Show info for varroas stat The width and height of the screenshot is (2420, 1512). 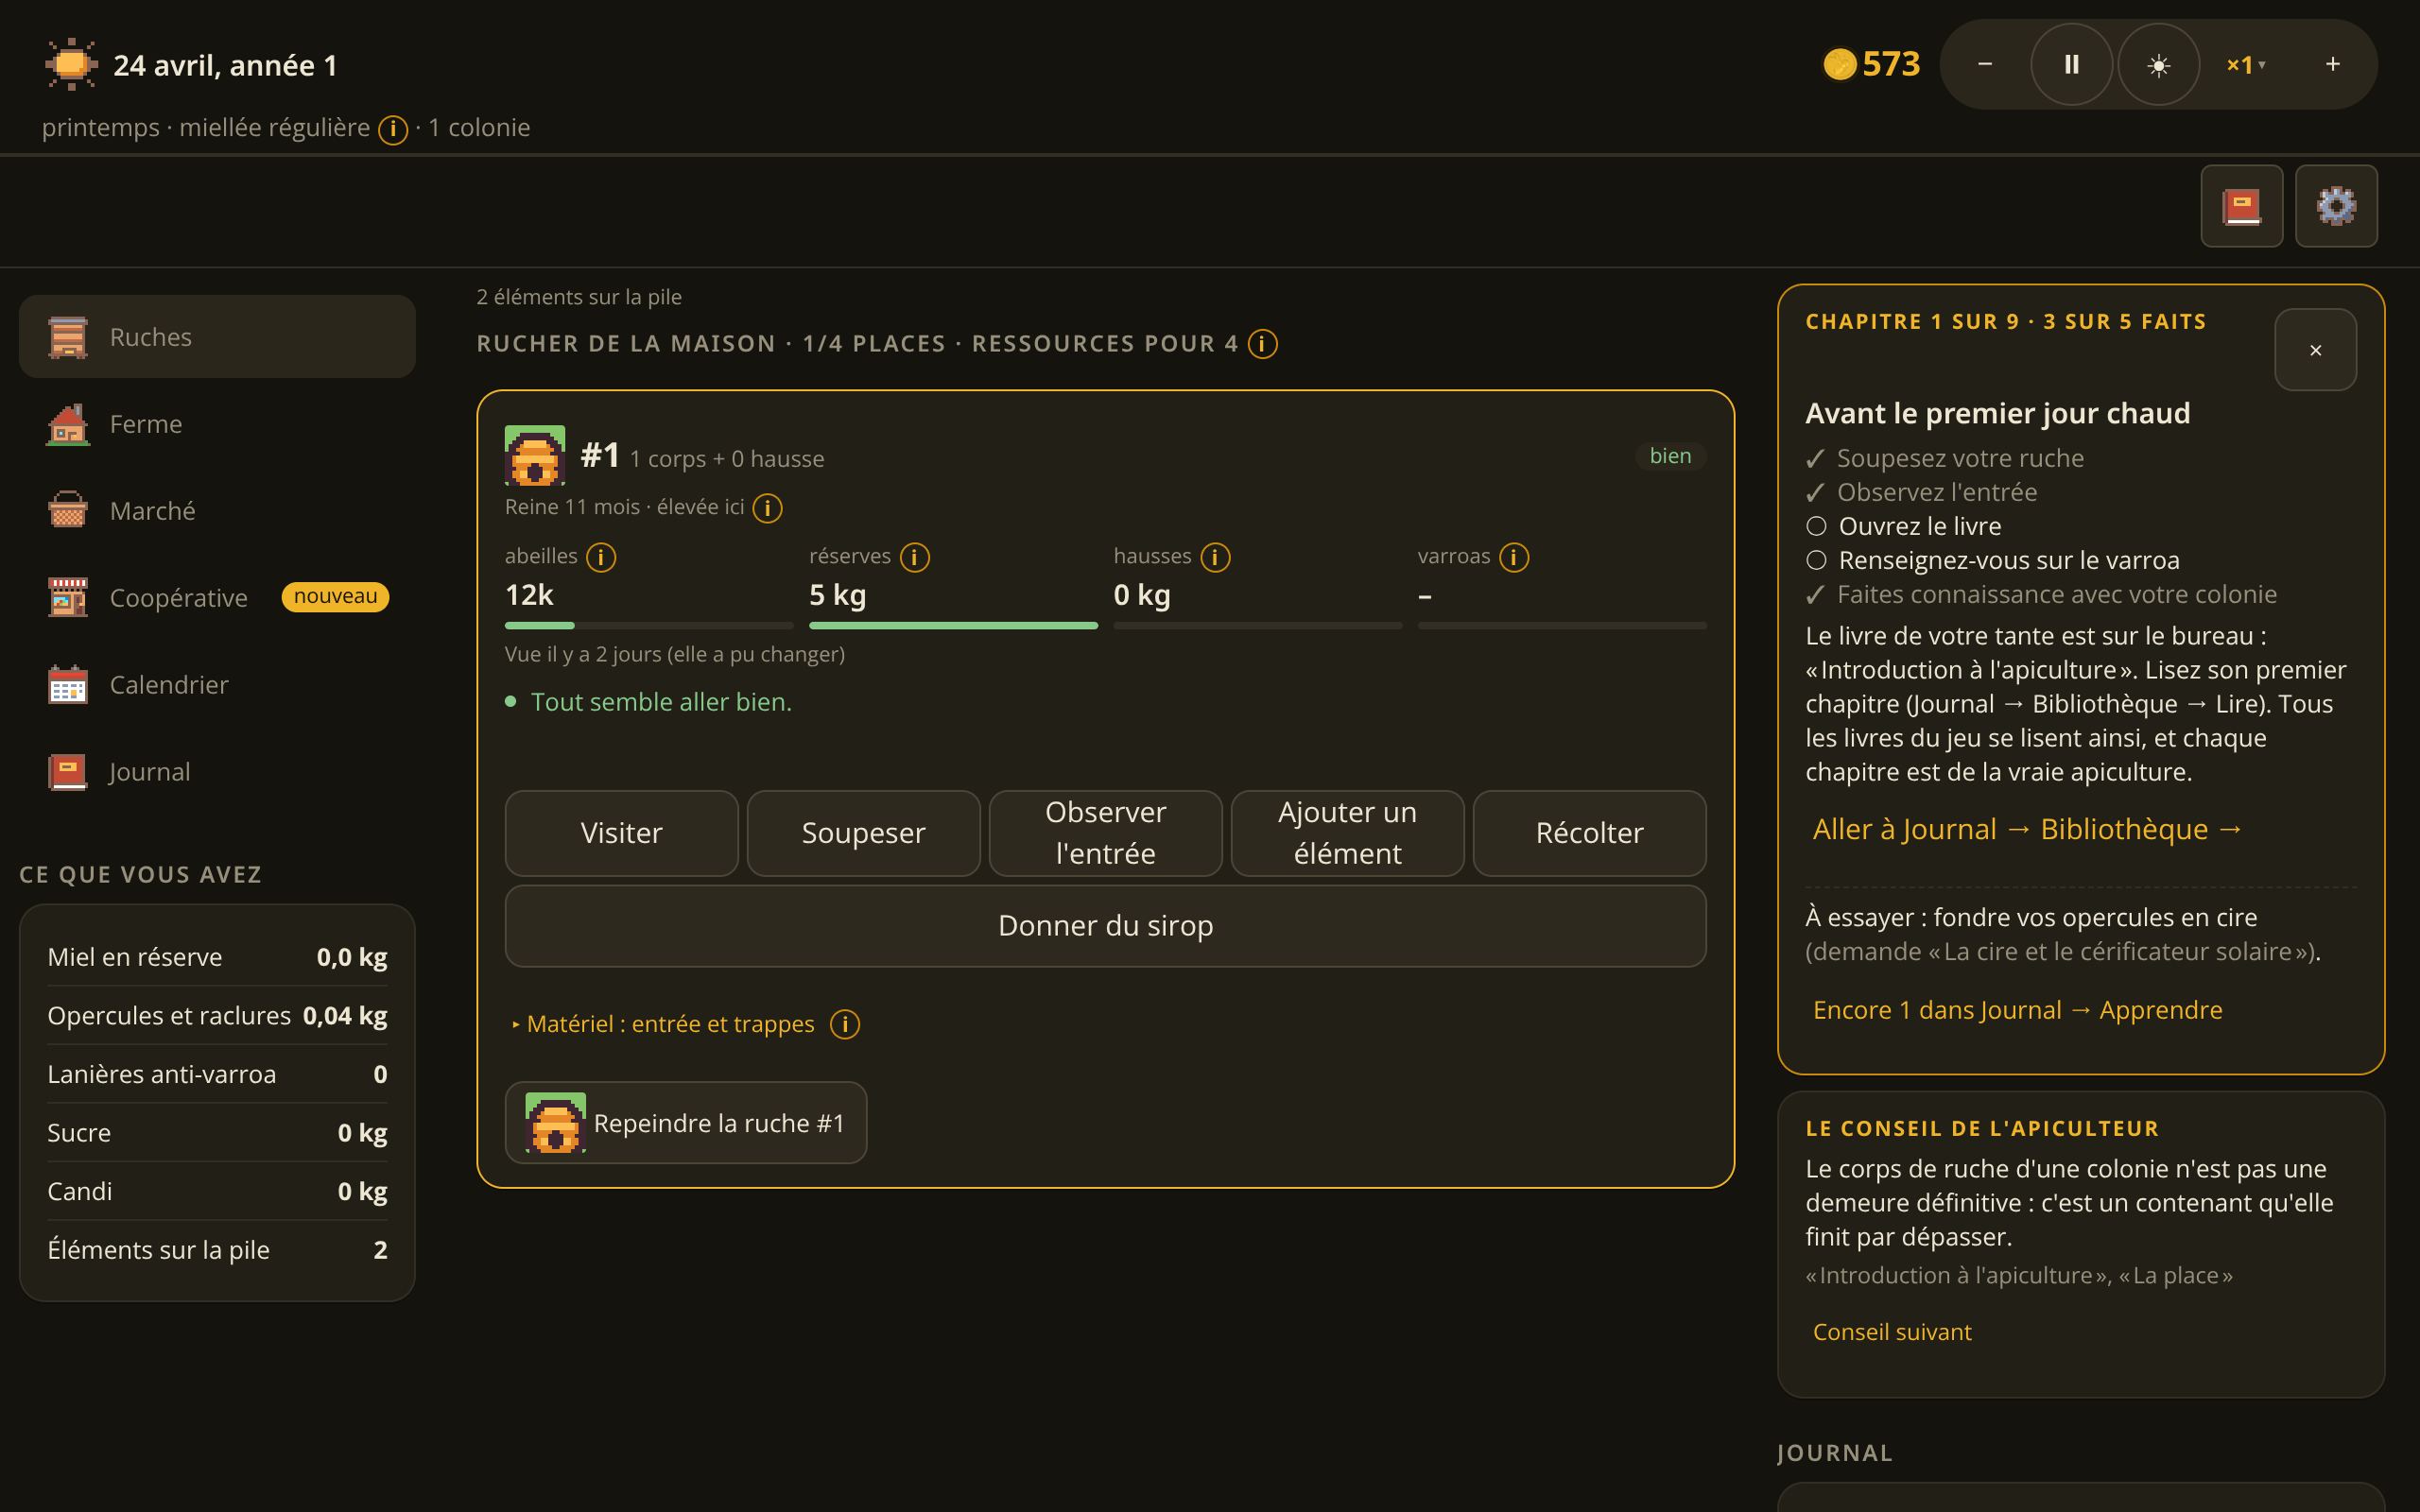coord(1514,557)
